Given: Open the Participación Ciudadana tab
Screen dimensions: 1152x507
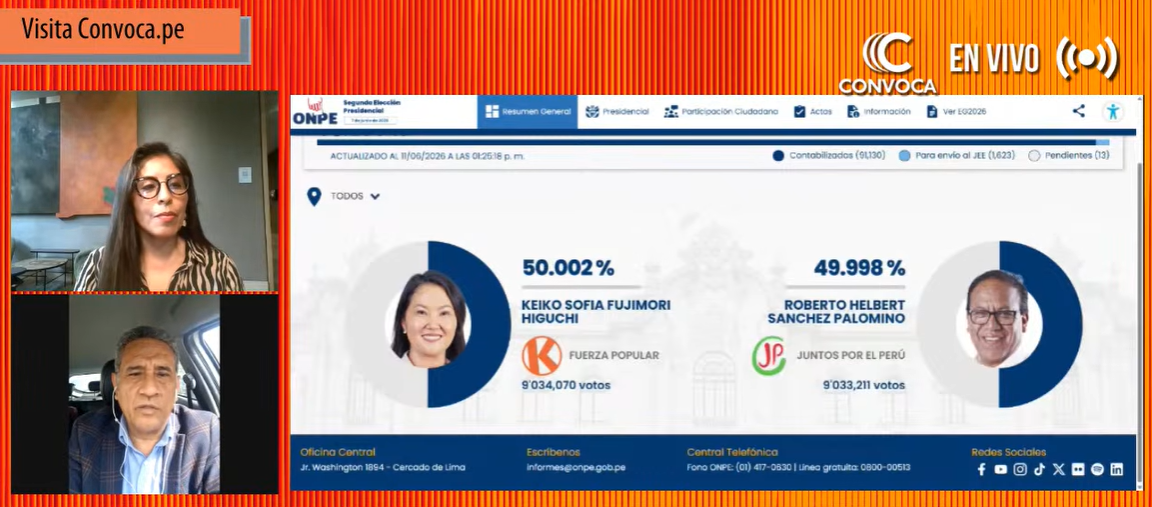Looking at the screenshot, I should [721, 112].
